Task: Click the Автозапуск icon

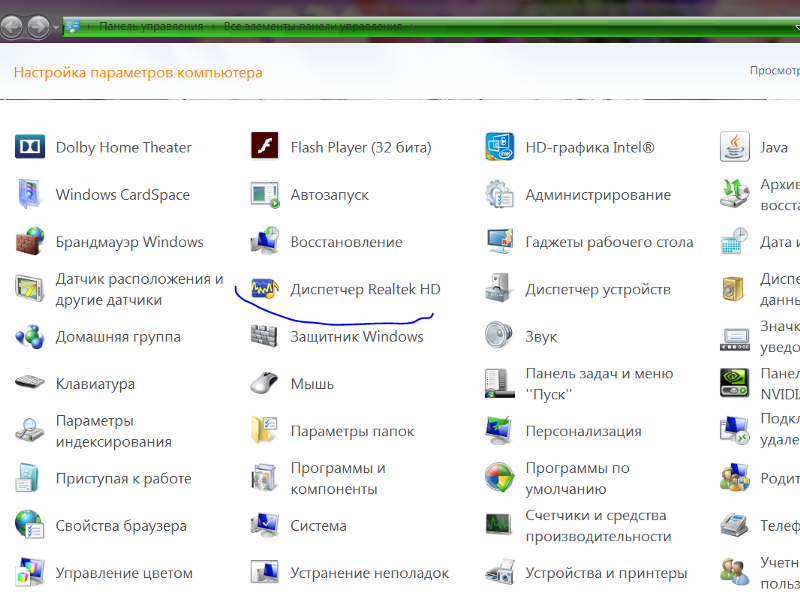Action: pos(264,194)
